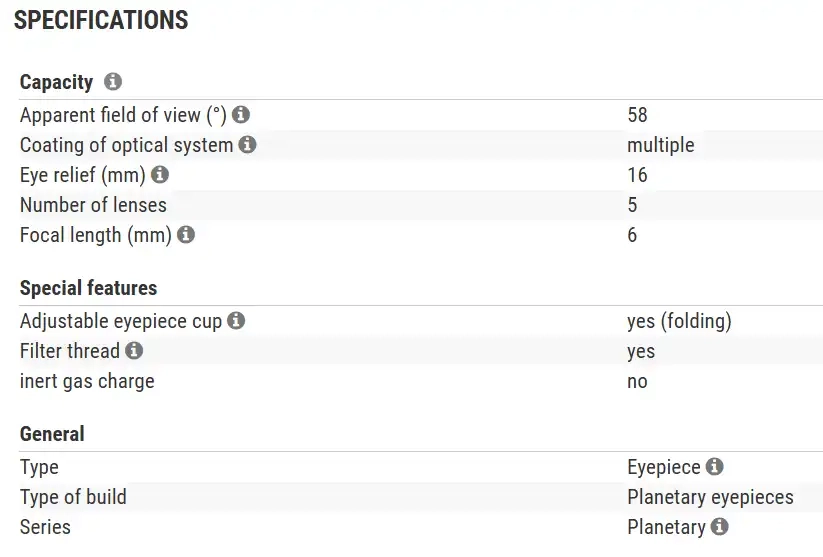The image size is (823, 557).
Task: Click the General section heading
Action: [52, 434]
